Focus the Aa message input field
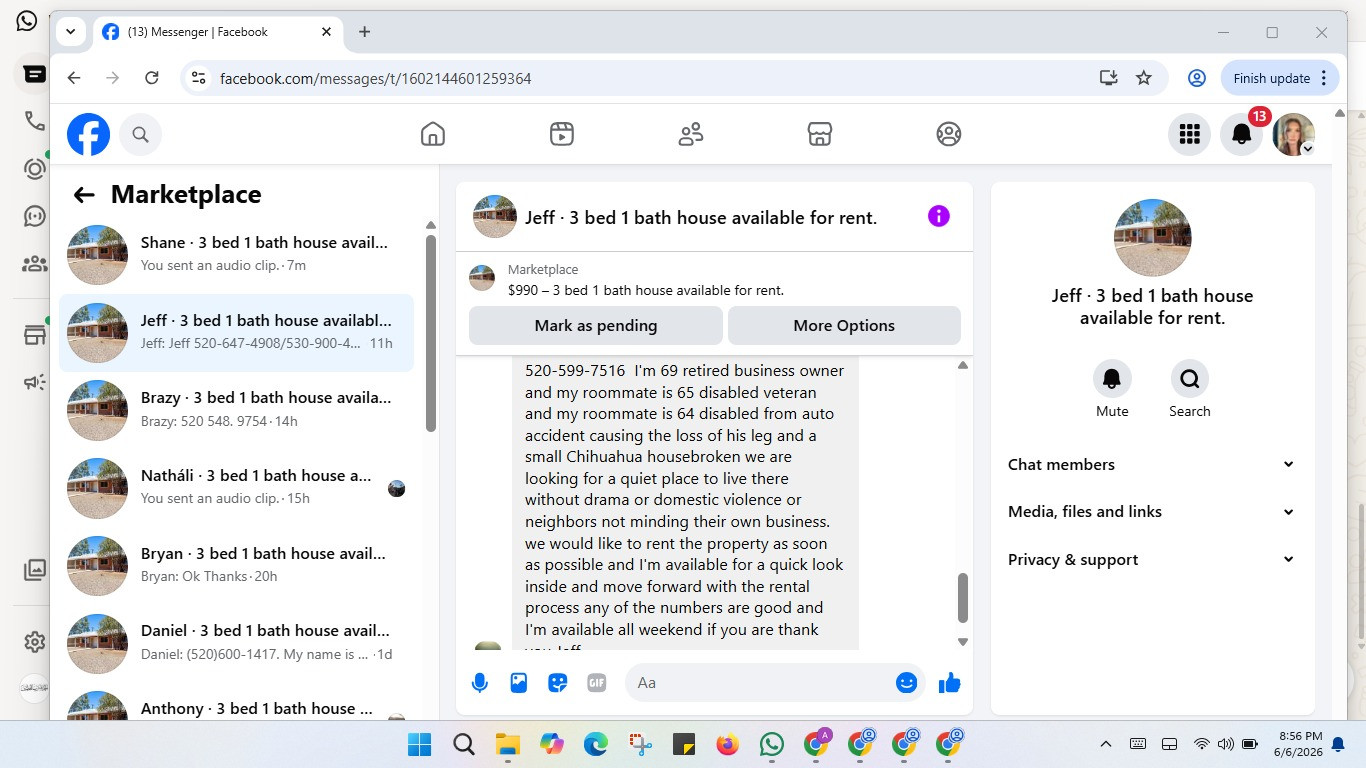The image size is (1366, 768). [757, 683]
